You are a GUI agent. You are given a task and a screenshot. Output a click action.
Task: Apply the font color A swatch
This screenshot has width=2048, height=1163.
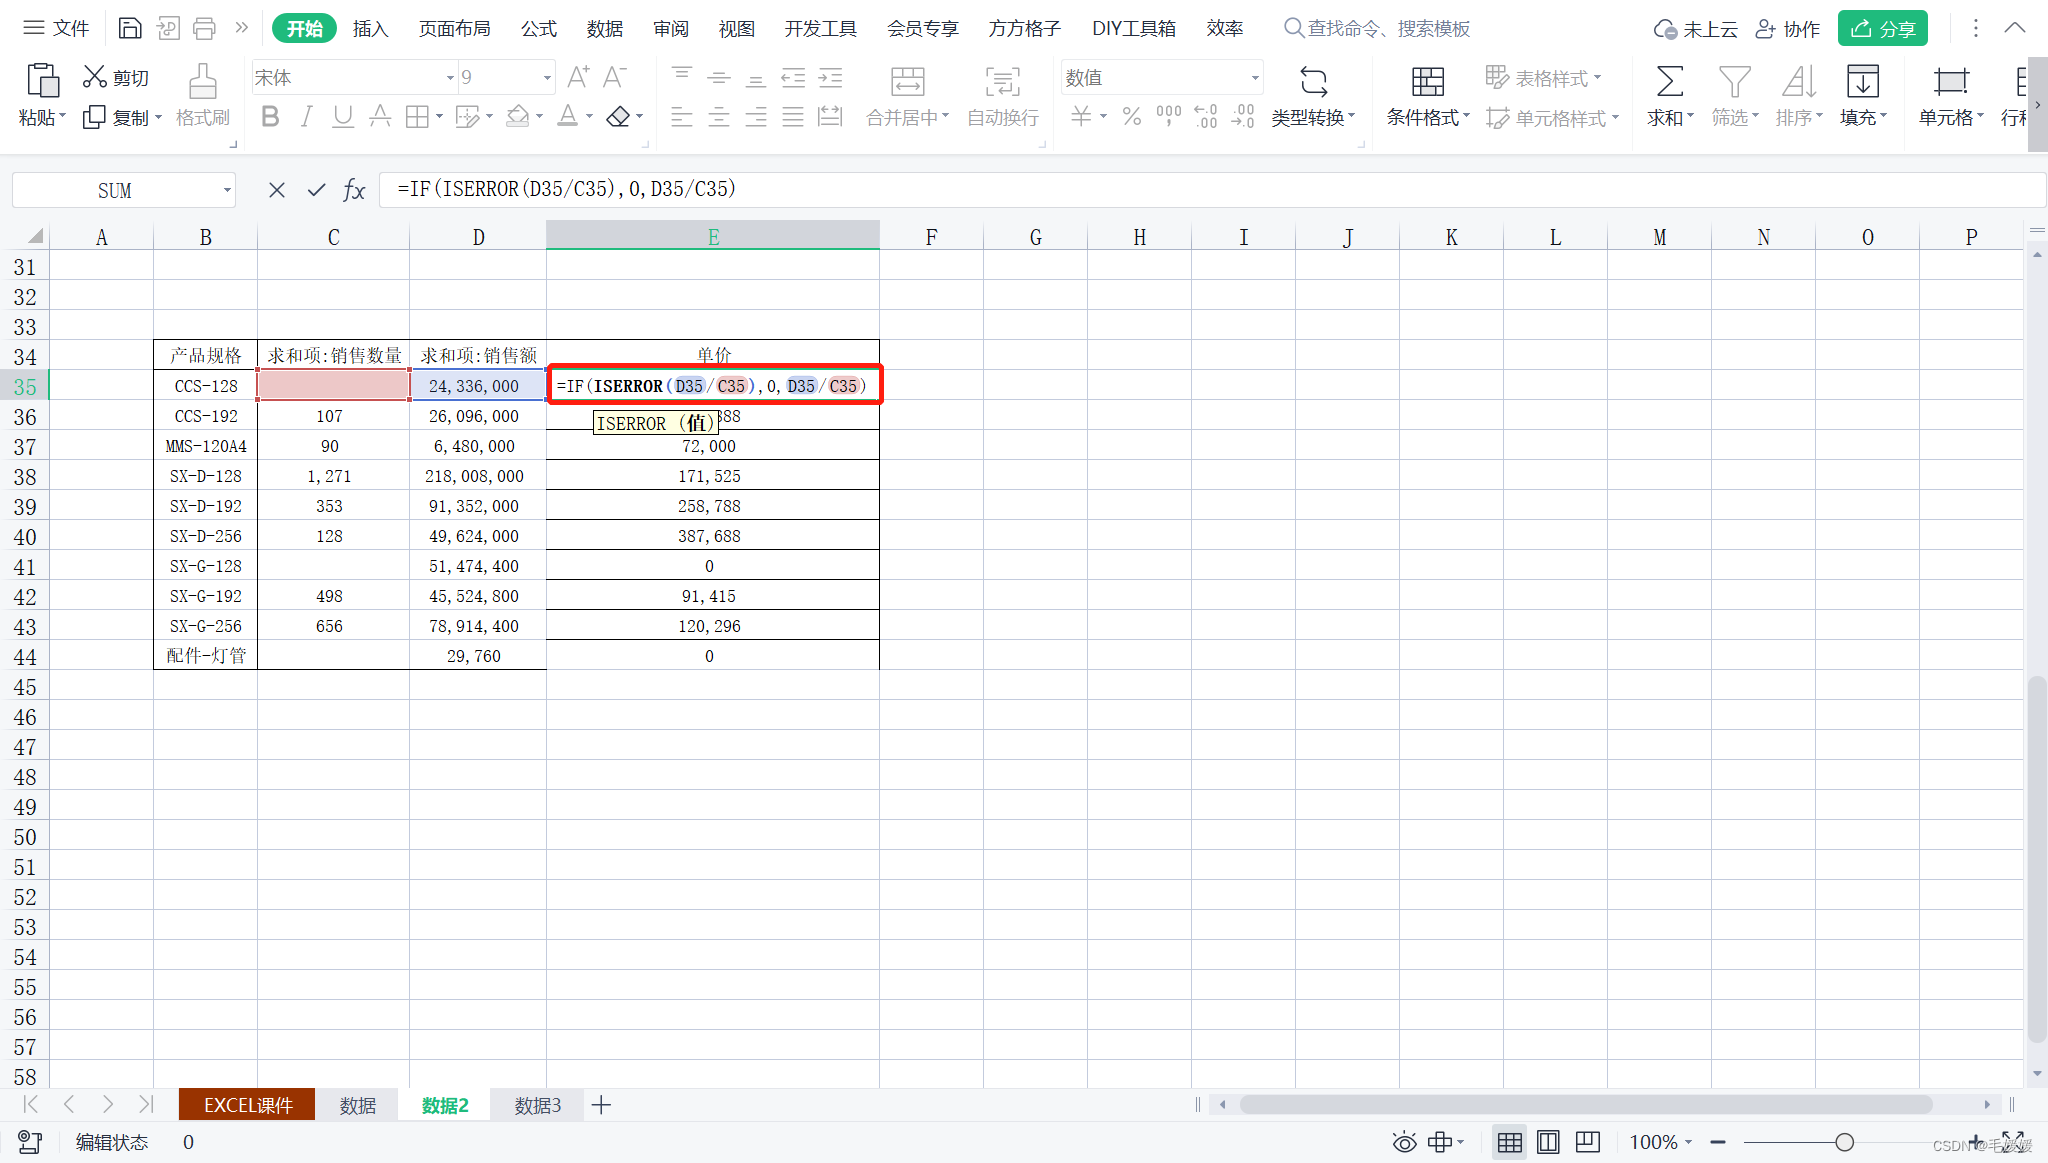point(567,117)
